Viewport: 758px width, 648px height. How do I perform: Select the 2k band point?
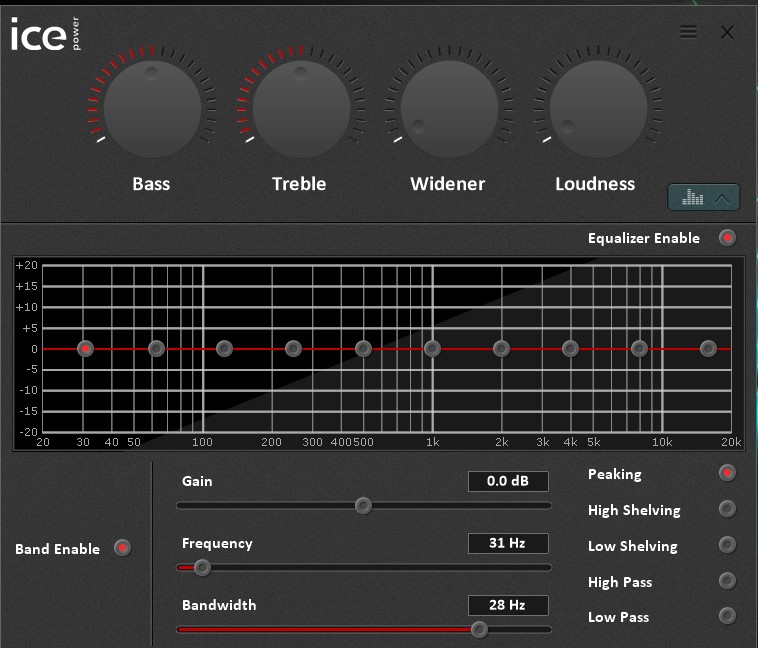coord(501,349)
